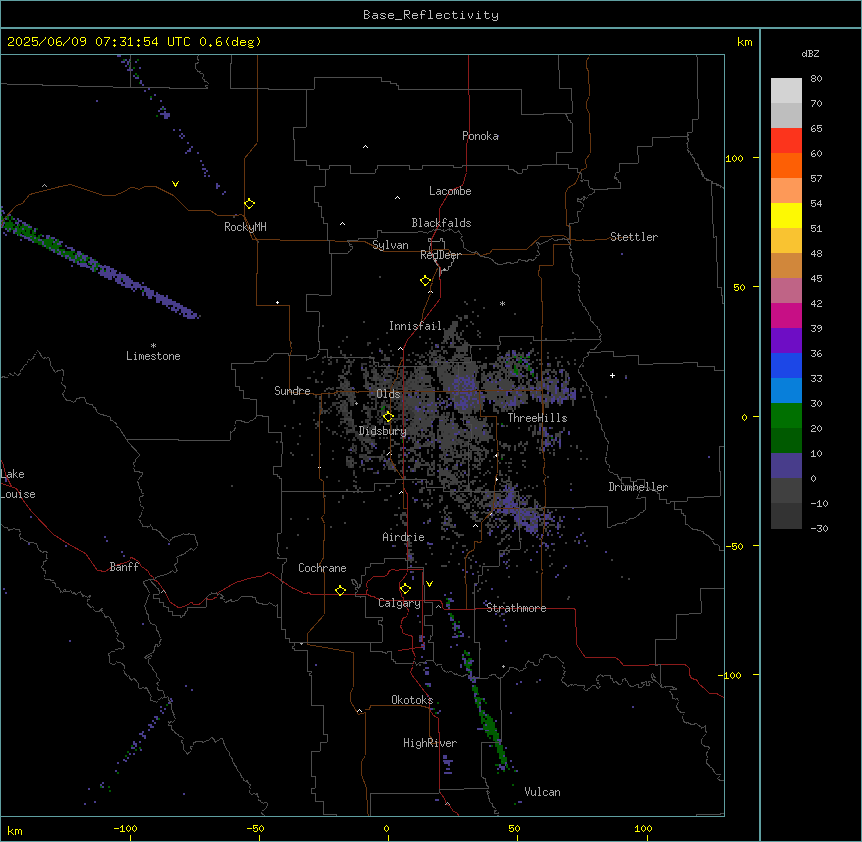Click the RedDeer city label
Image resolution: width=862 pixels, height=842 pixels.
click(440, 255)
